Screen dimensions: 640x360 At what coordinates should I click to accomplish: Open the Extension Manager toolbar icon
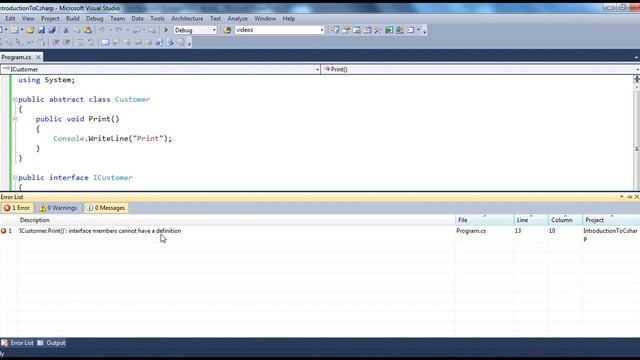[x=400, y=30]
